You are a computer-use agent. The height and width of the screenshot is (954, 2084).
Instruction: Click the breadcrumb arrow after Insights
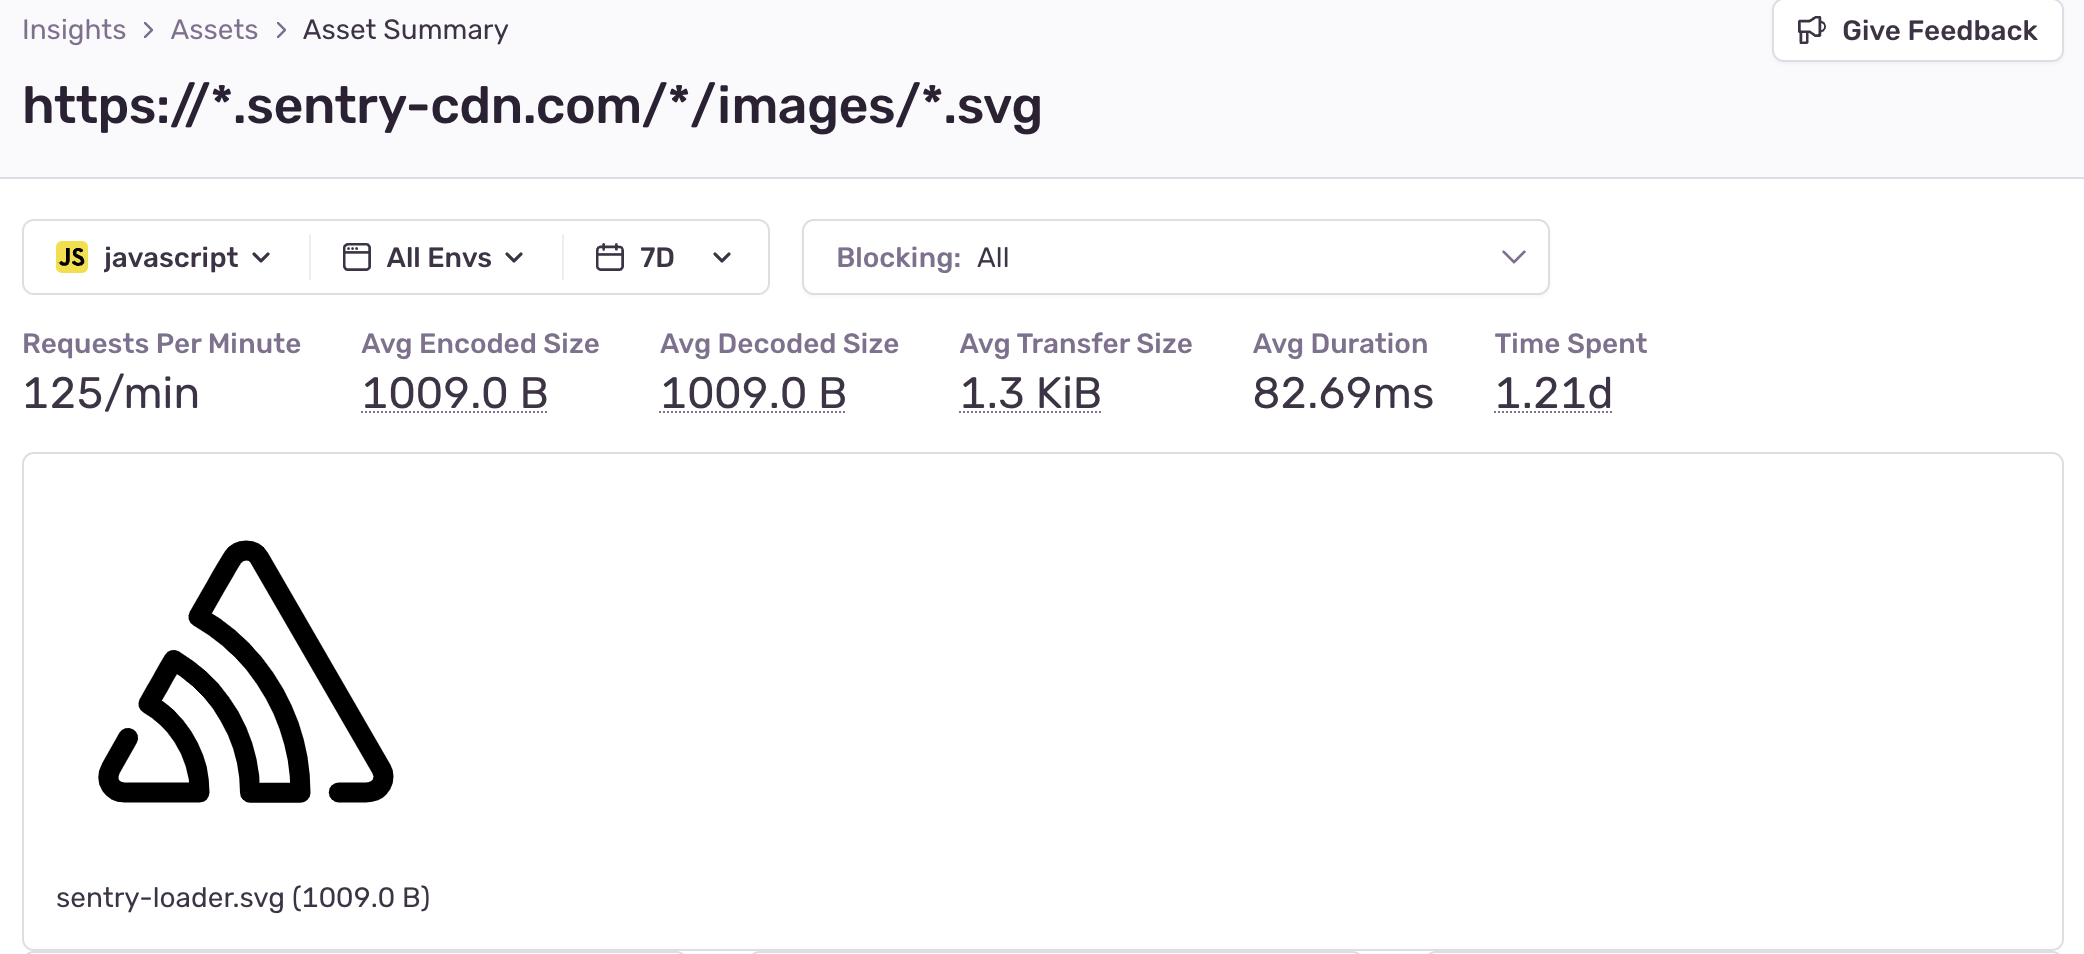(148, 30)
